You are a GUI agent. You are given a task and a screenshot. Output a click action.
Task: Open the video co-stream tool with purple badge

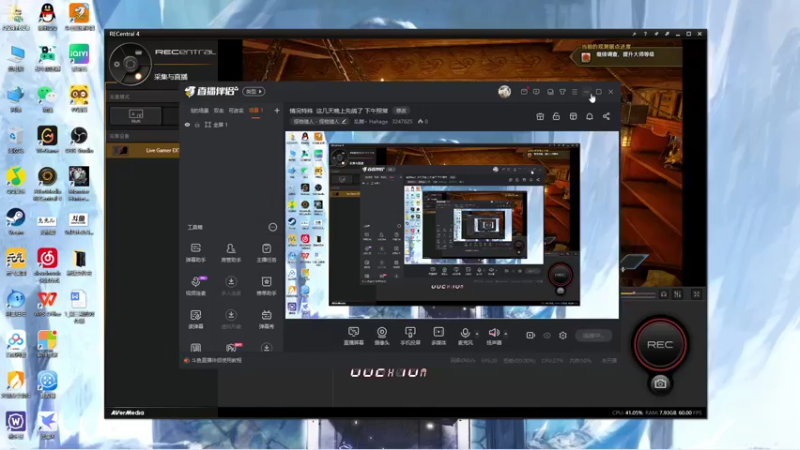[x=196, y=286]
